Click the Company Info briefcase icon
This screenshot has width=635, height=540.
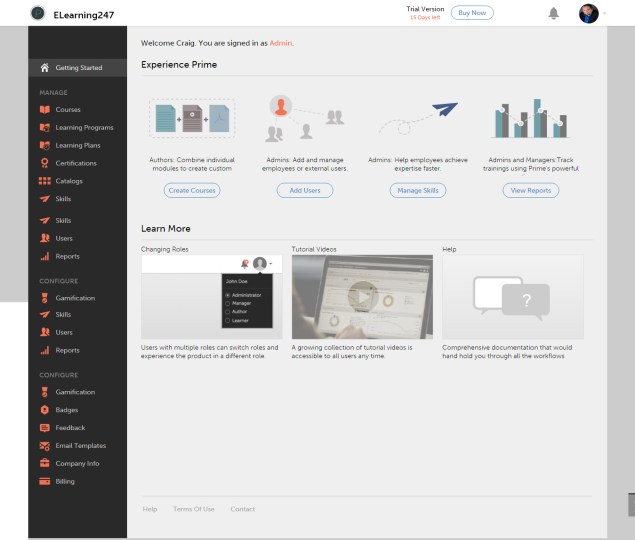point(44,464)
